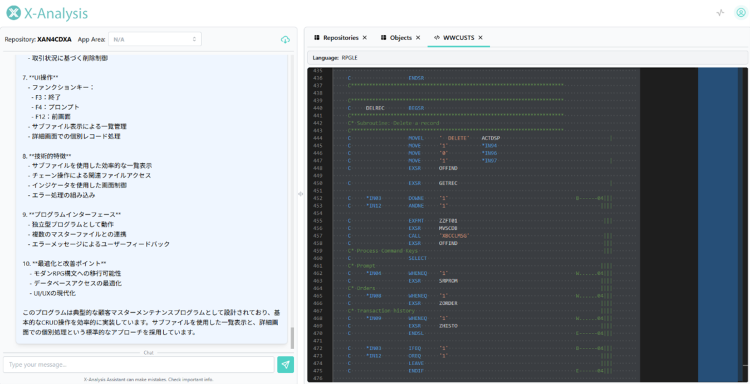Click the X-Analysis logo icon

tap(13, 13)
